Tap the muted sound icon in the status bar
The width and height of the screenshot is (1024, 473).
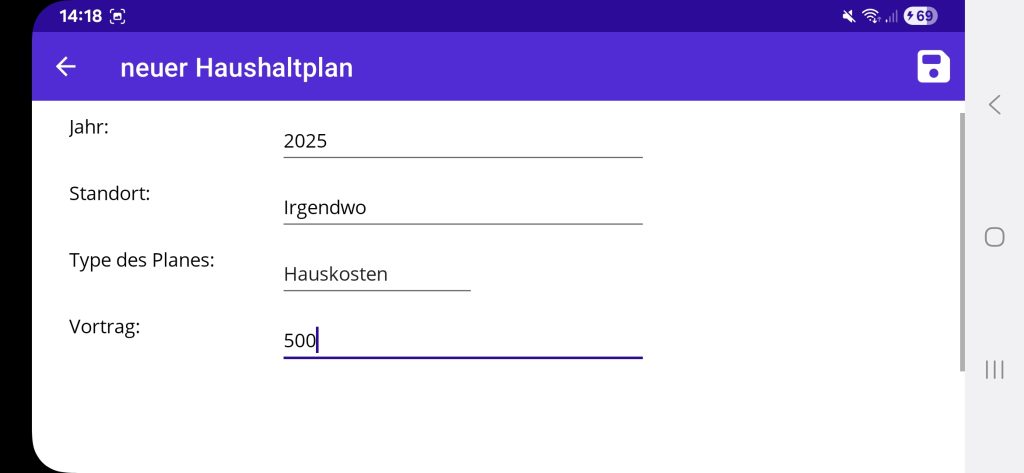[849, 16]
